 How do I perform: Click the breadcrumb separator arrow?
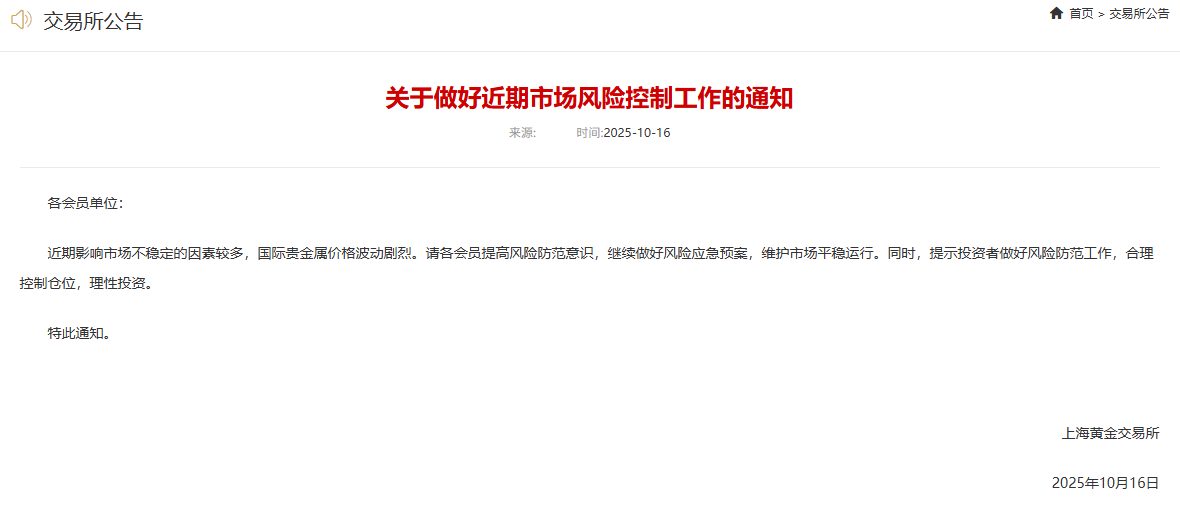[1102, 14]
